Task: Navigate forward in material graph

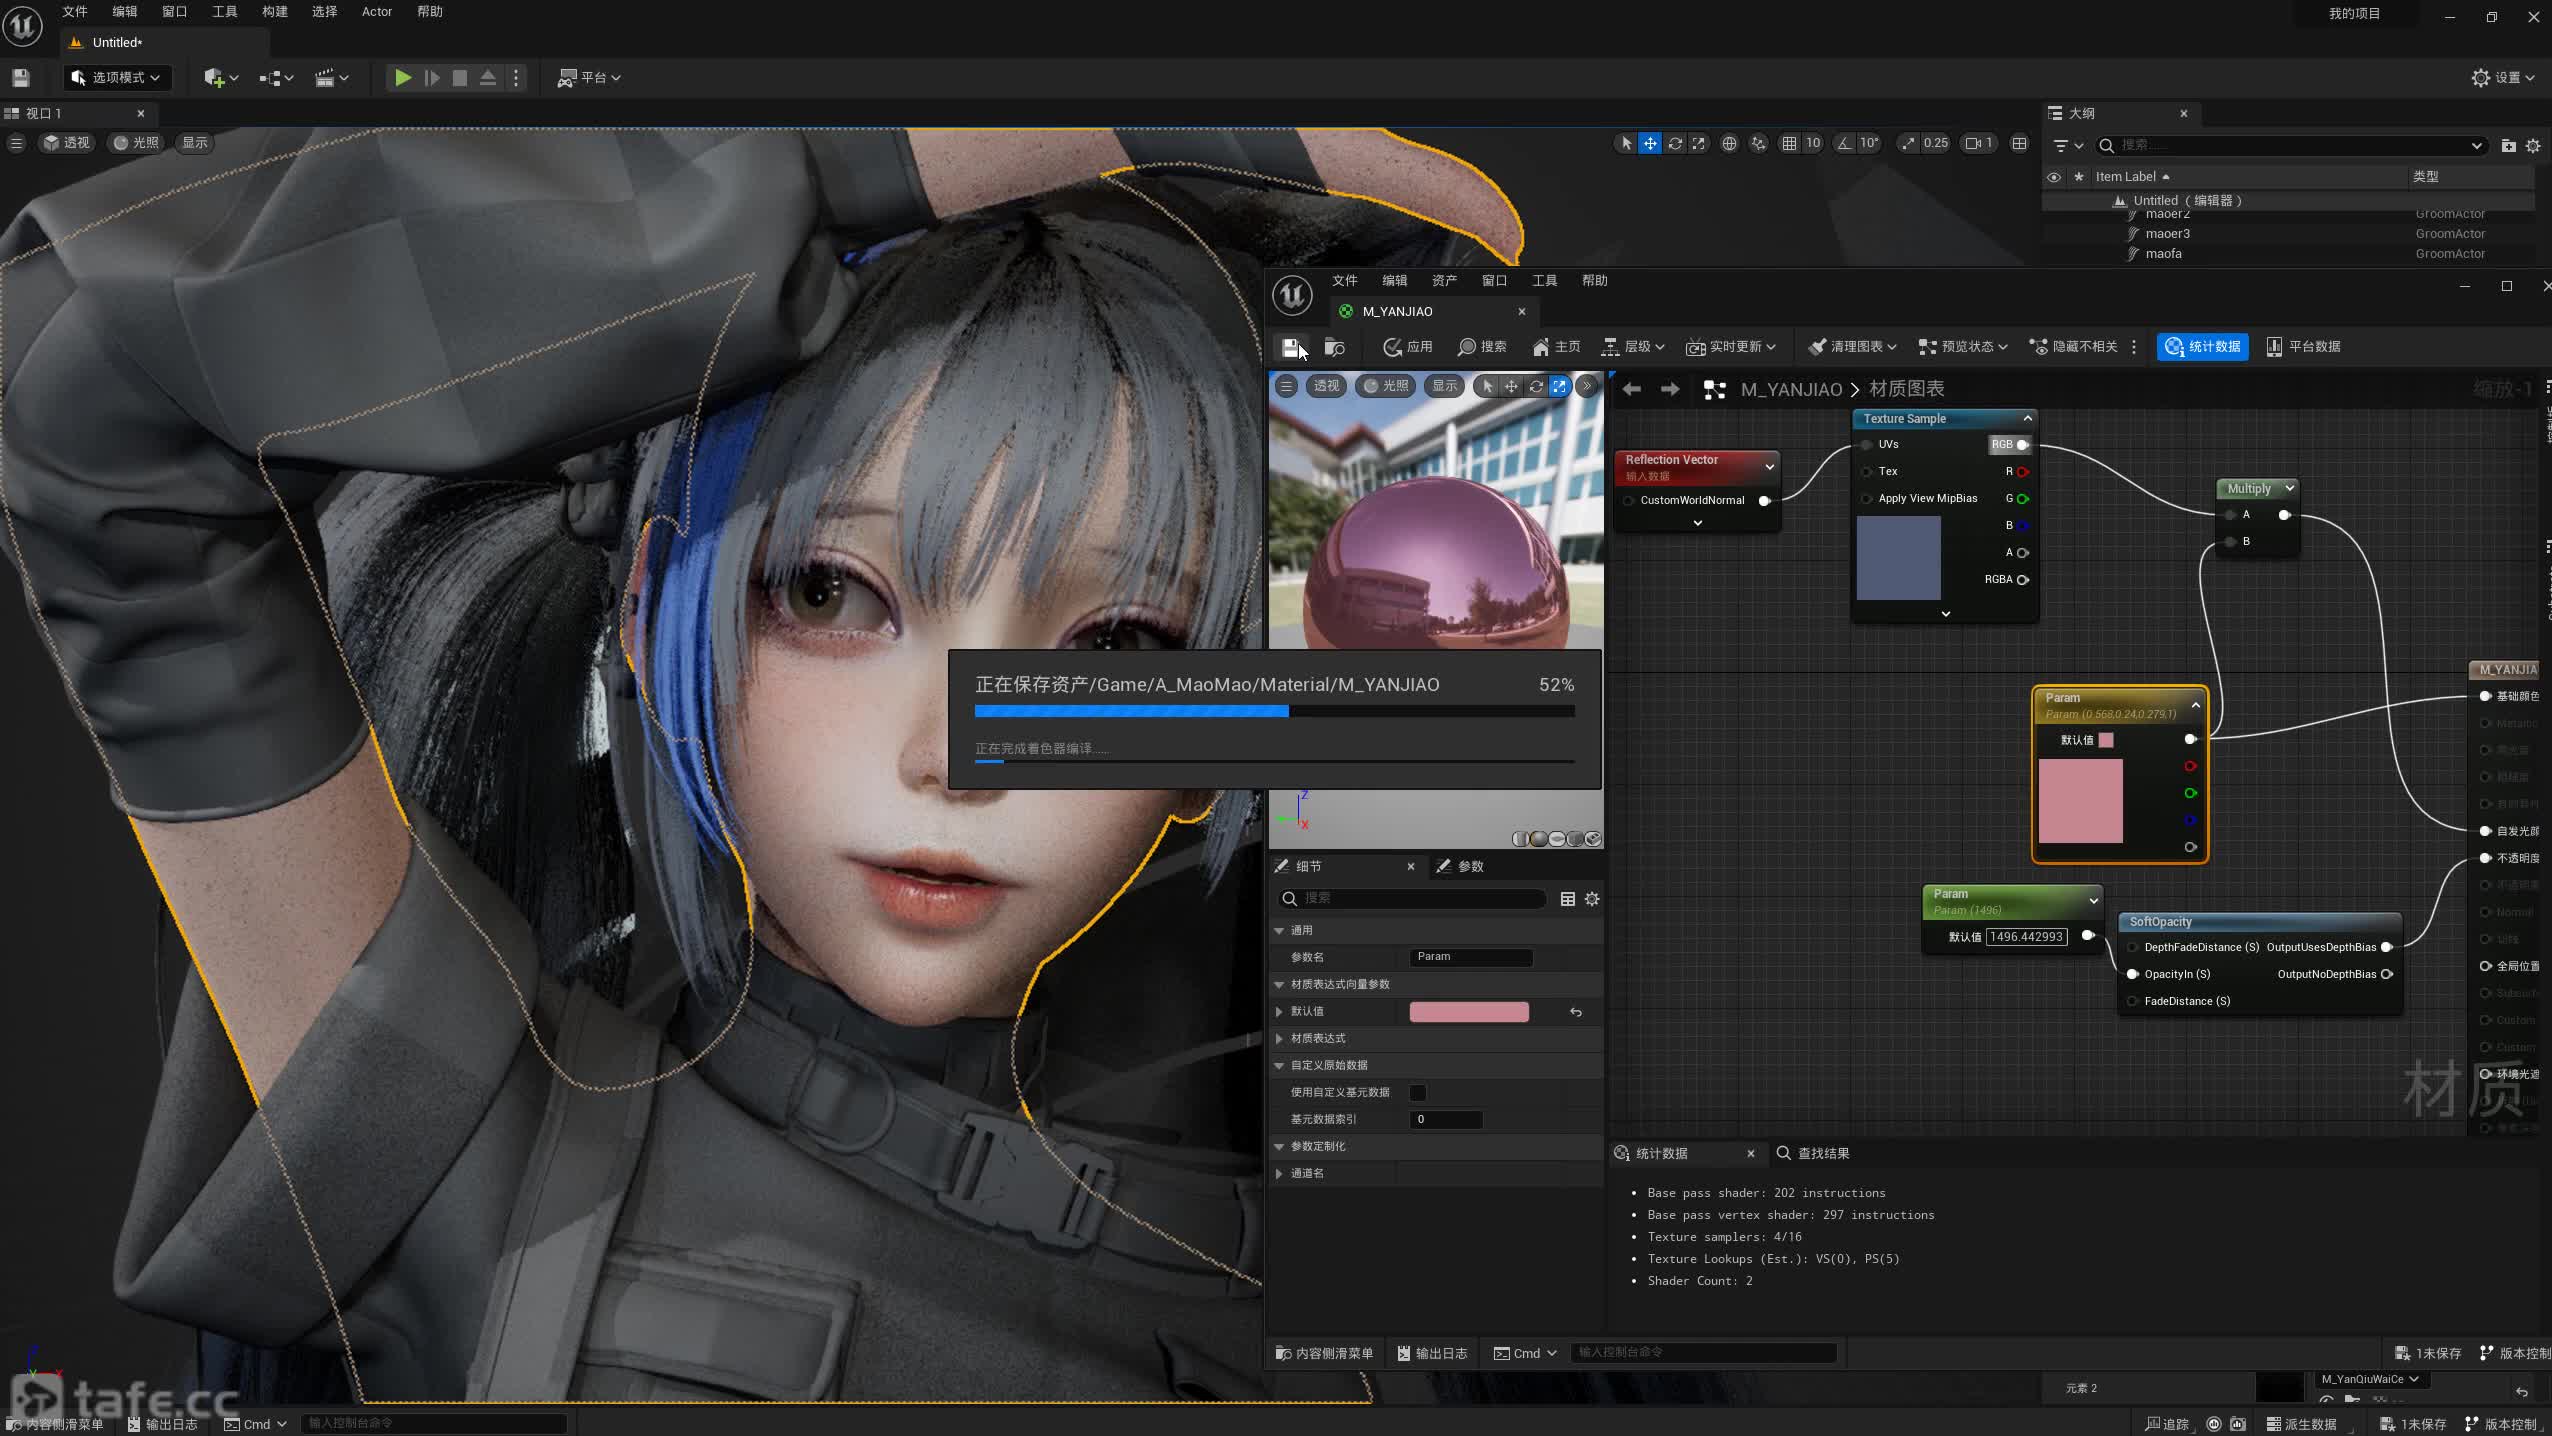Action: (1670, 389)
